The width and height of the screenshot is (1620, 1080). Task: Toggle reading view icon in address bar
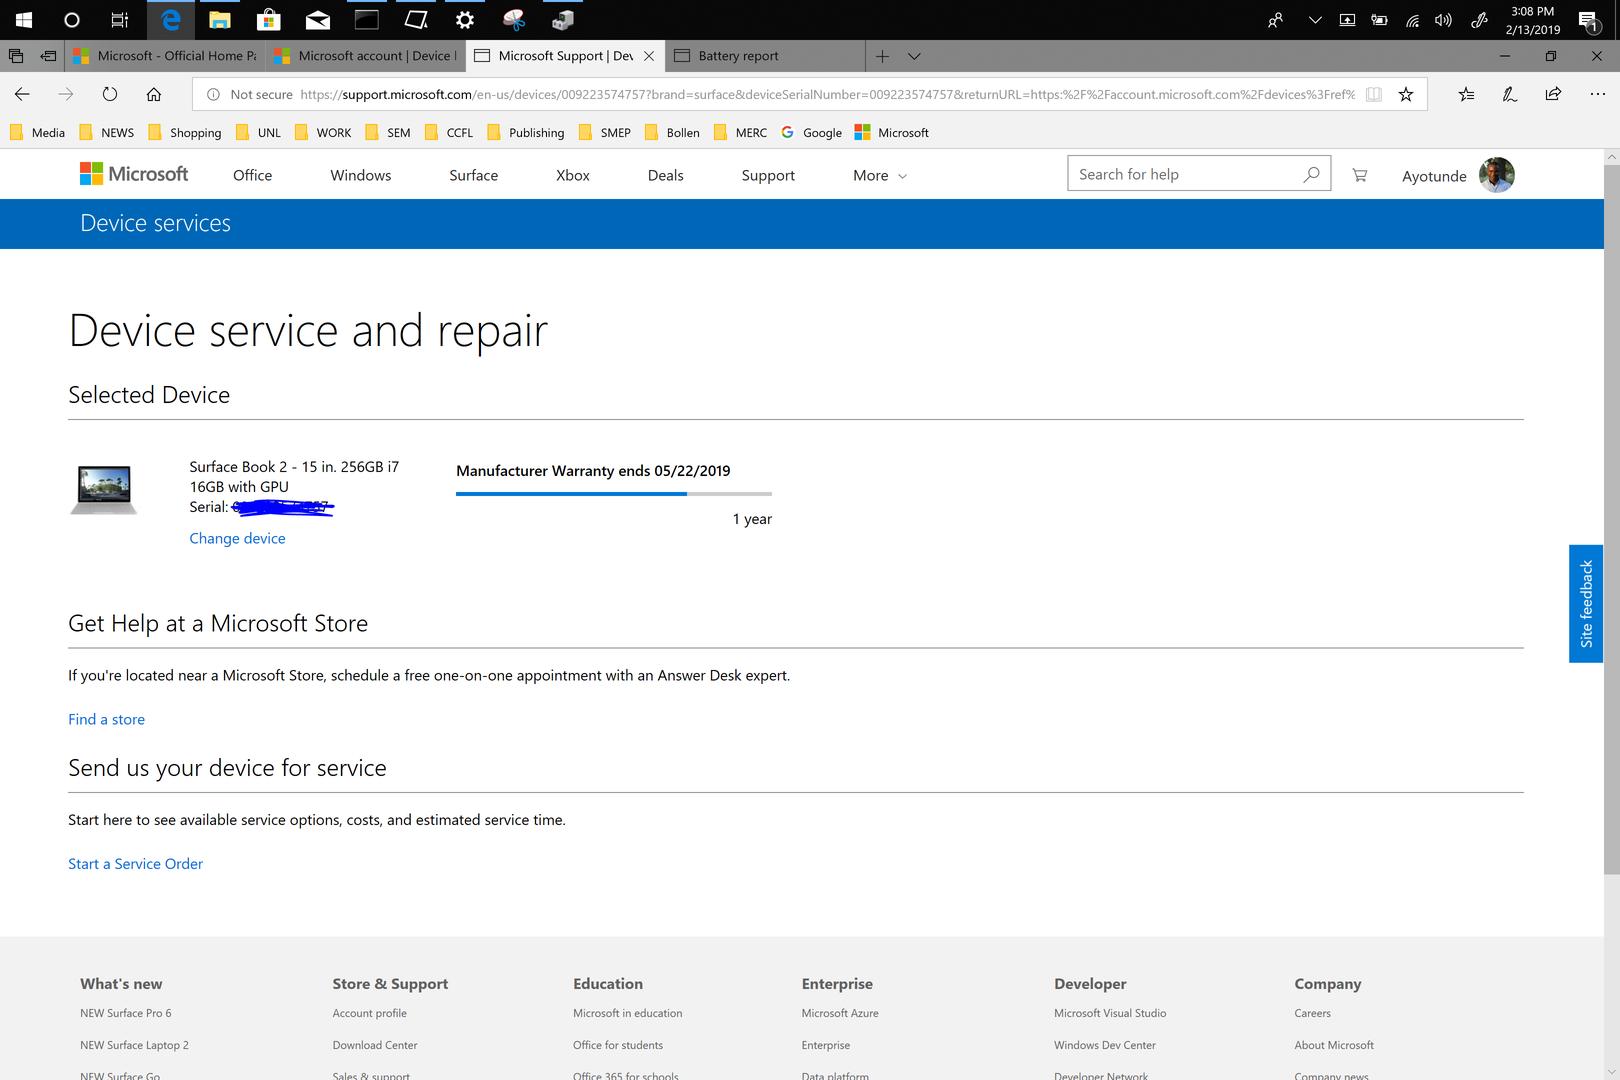(1374, 94)
